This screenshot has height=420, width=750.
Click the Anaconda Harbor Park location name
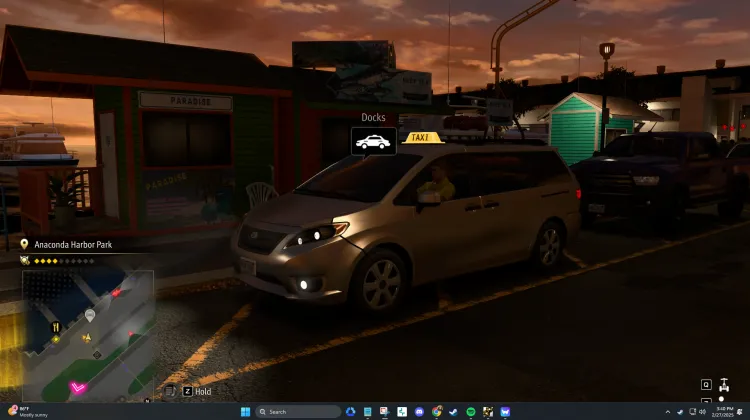(73, 244)
